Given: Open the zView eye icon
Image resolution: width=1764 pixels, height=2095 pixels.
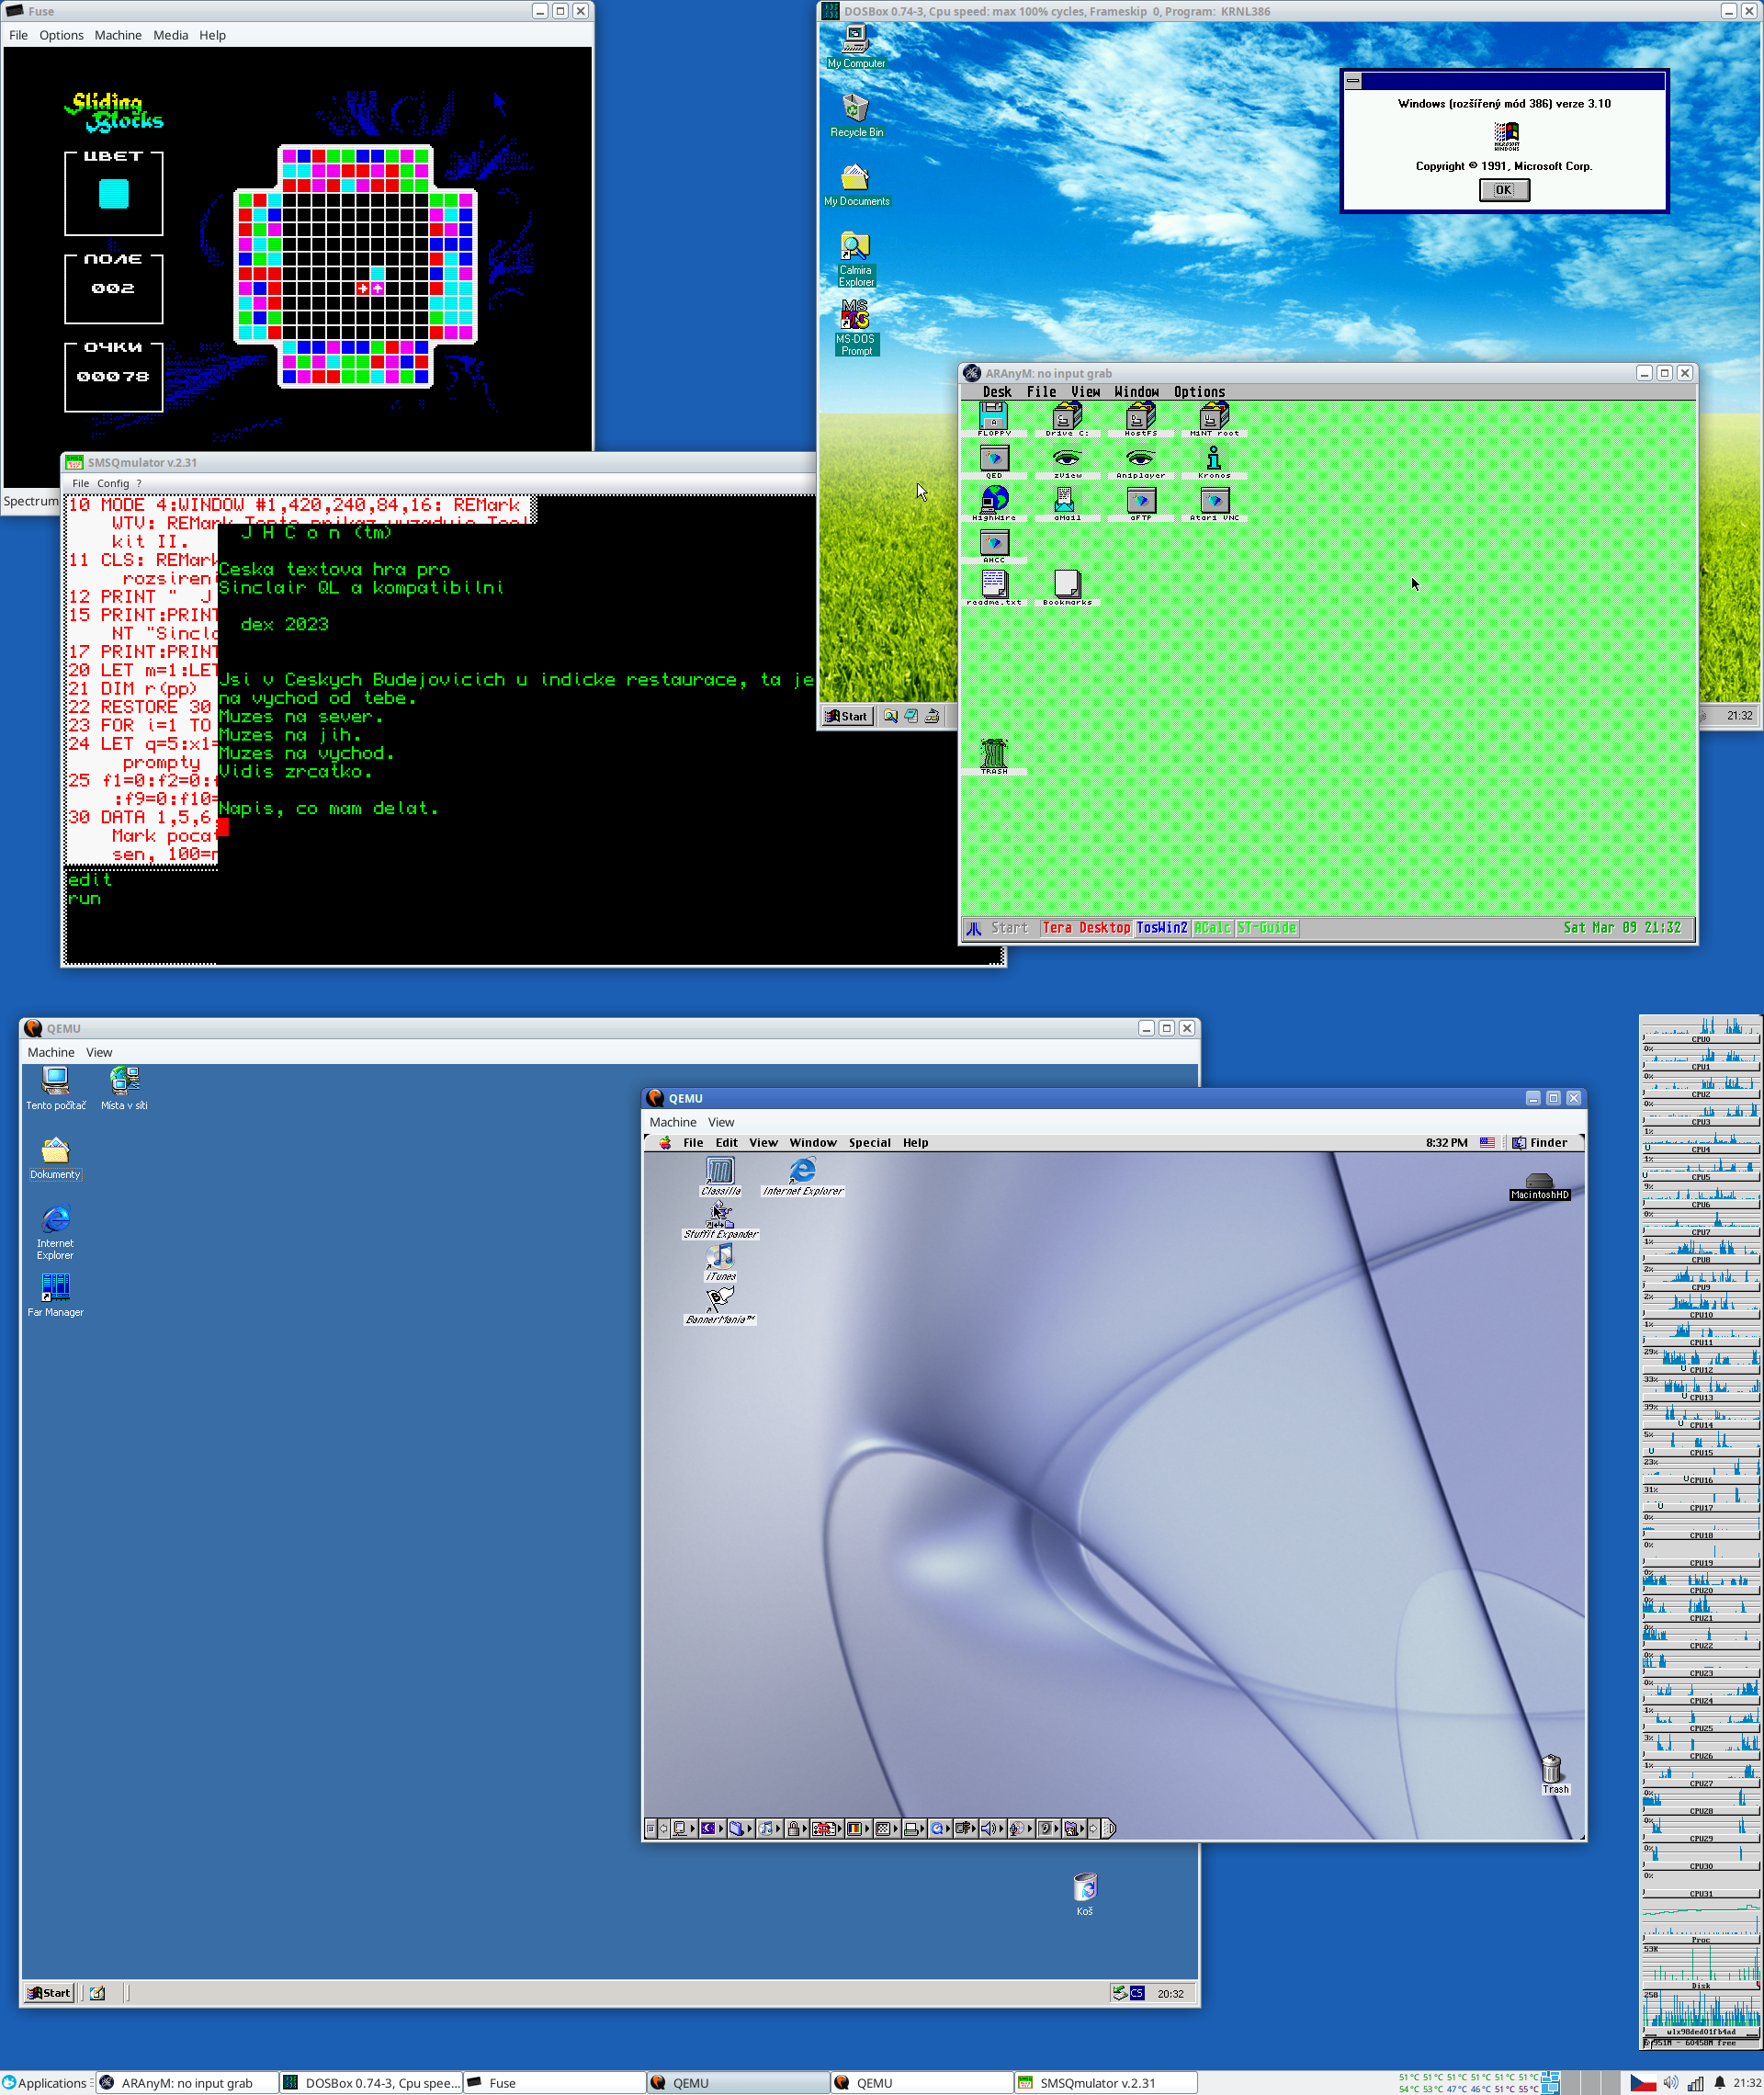Looking at the screenshot, I should [1067, 458].
